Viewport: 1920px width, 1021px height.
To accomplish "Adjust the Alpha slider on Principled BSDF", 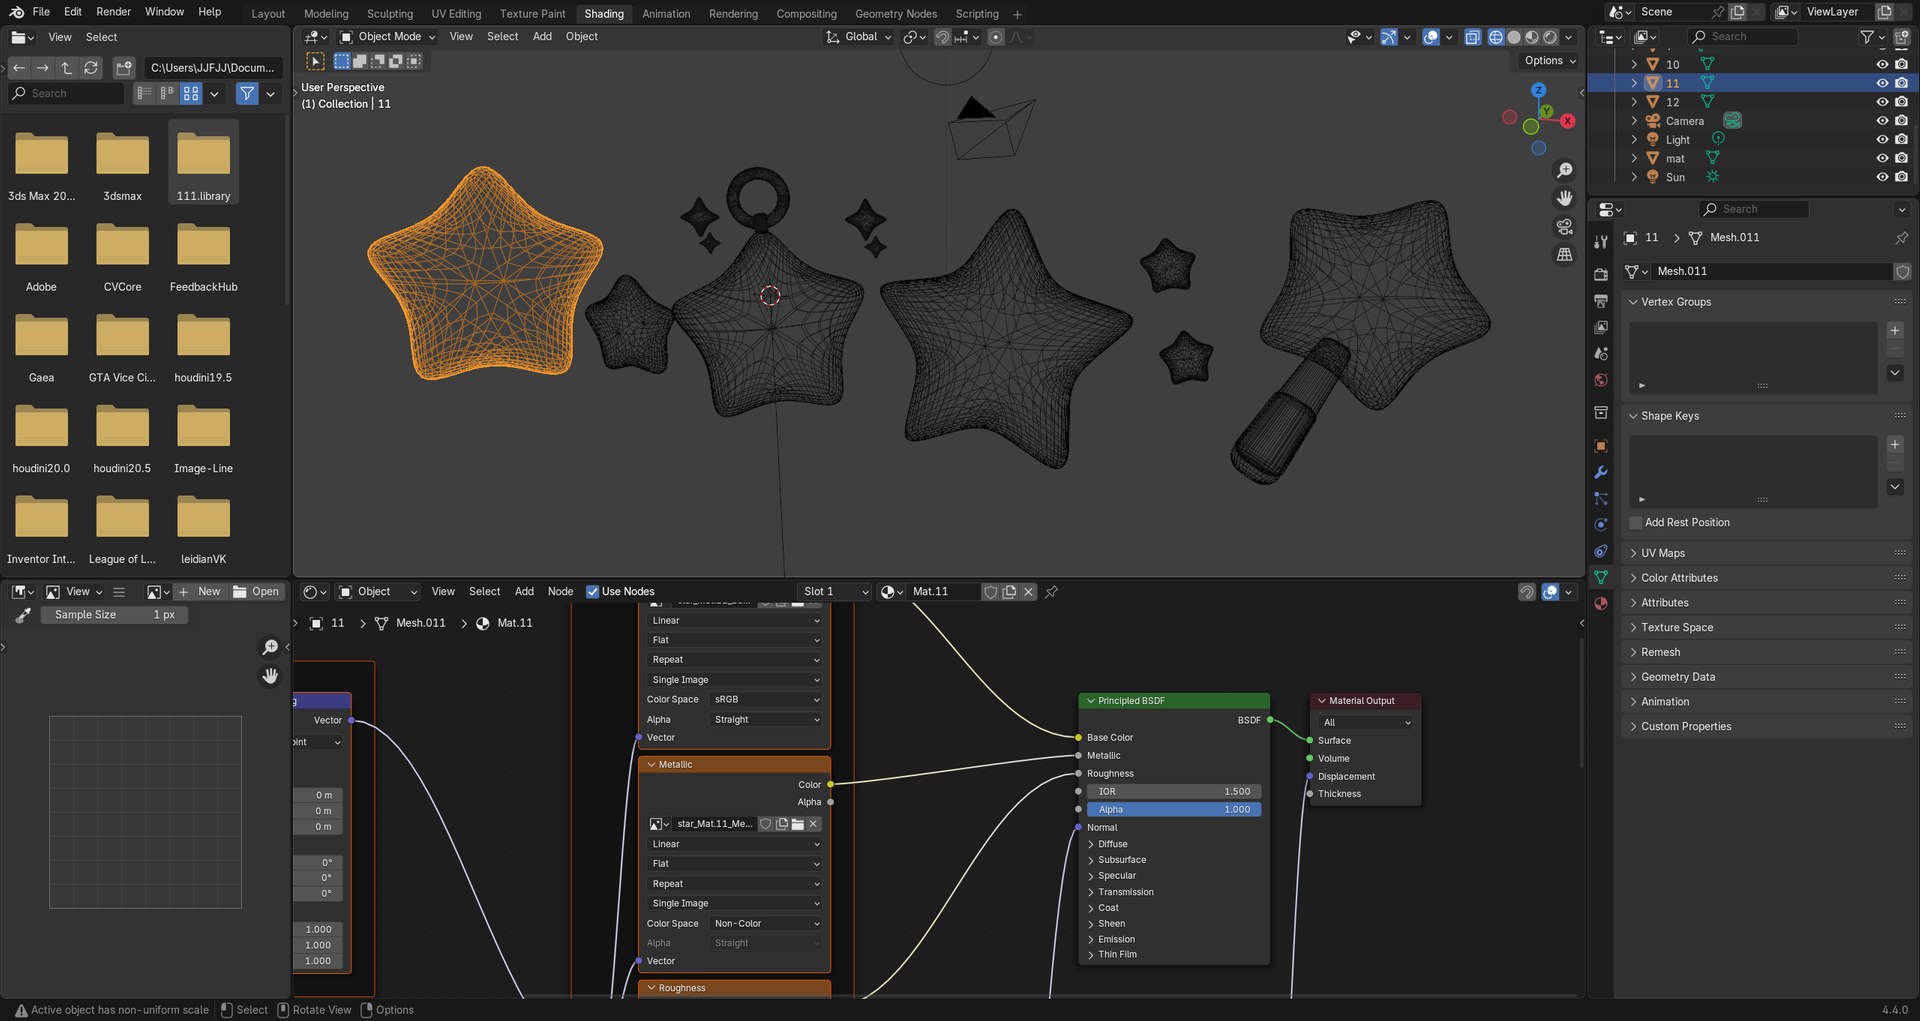I will pos(1174,810).
